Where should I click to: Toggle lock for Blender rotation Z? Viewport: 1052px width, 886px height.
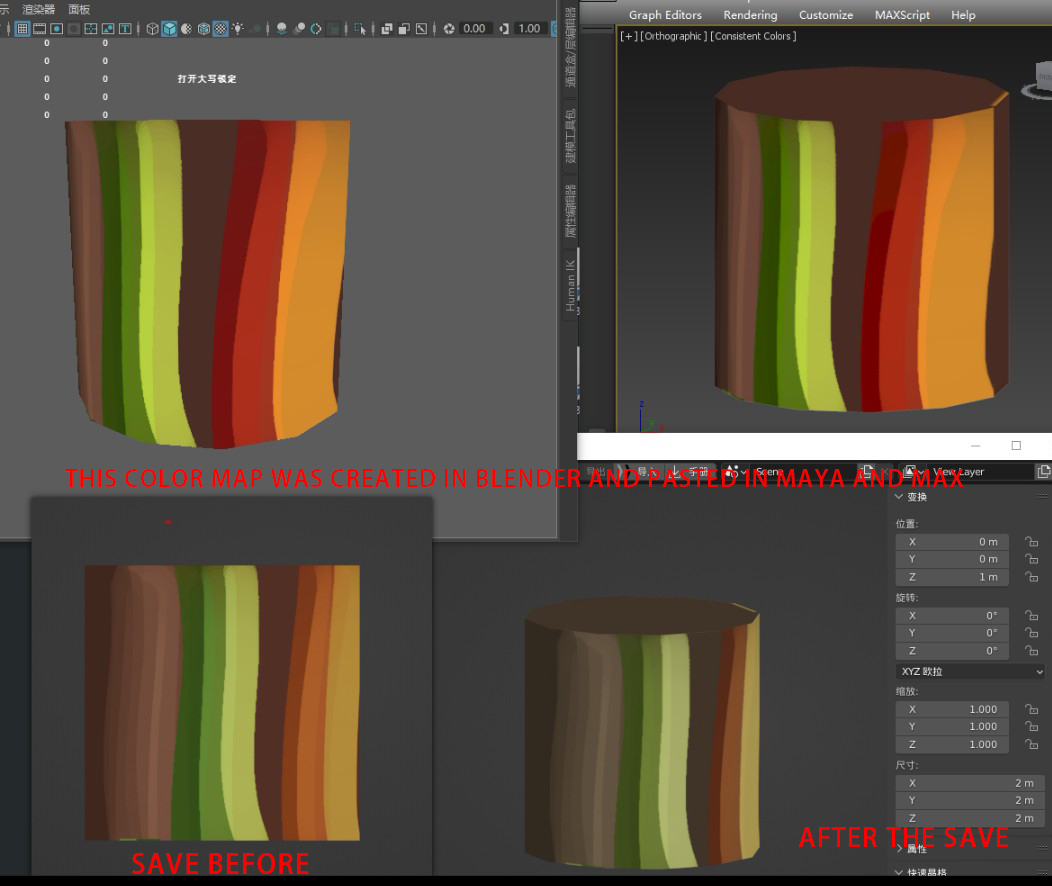[1031, 651]
